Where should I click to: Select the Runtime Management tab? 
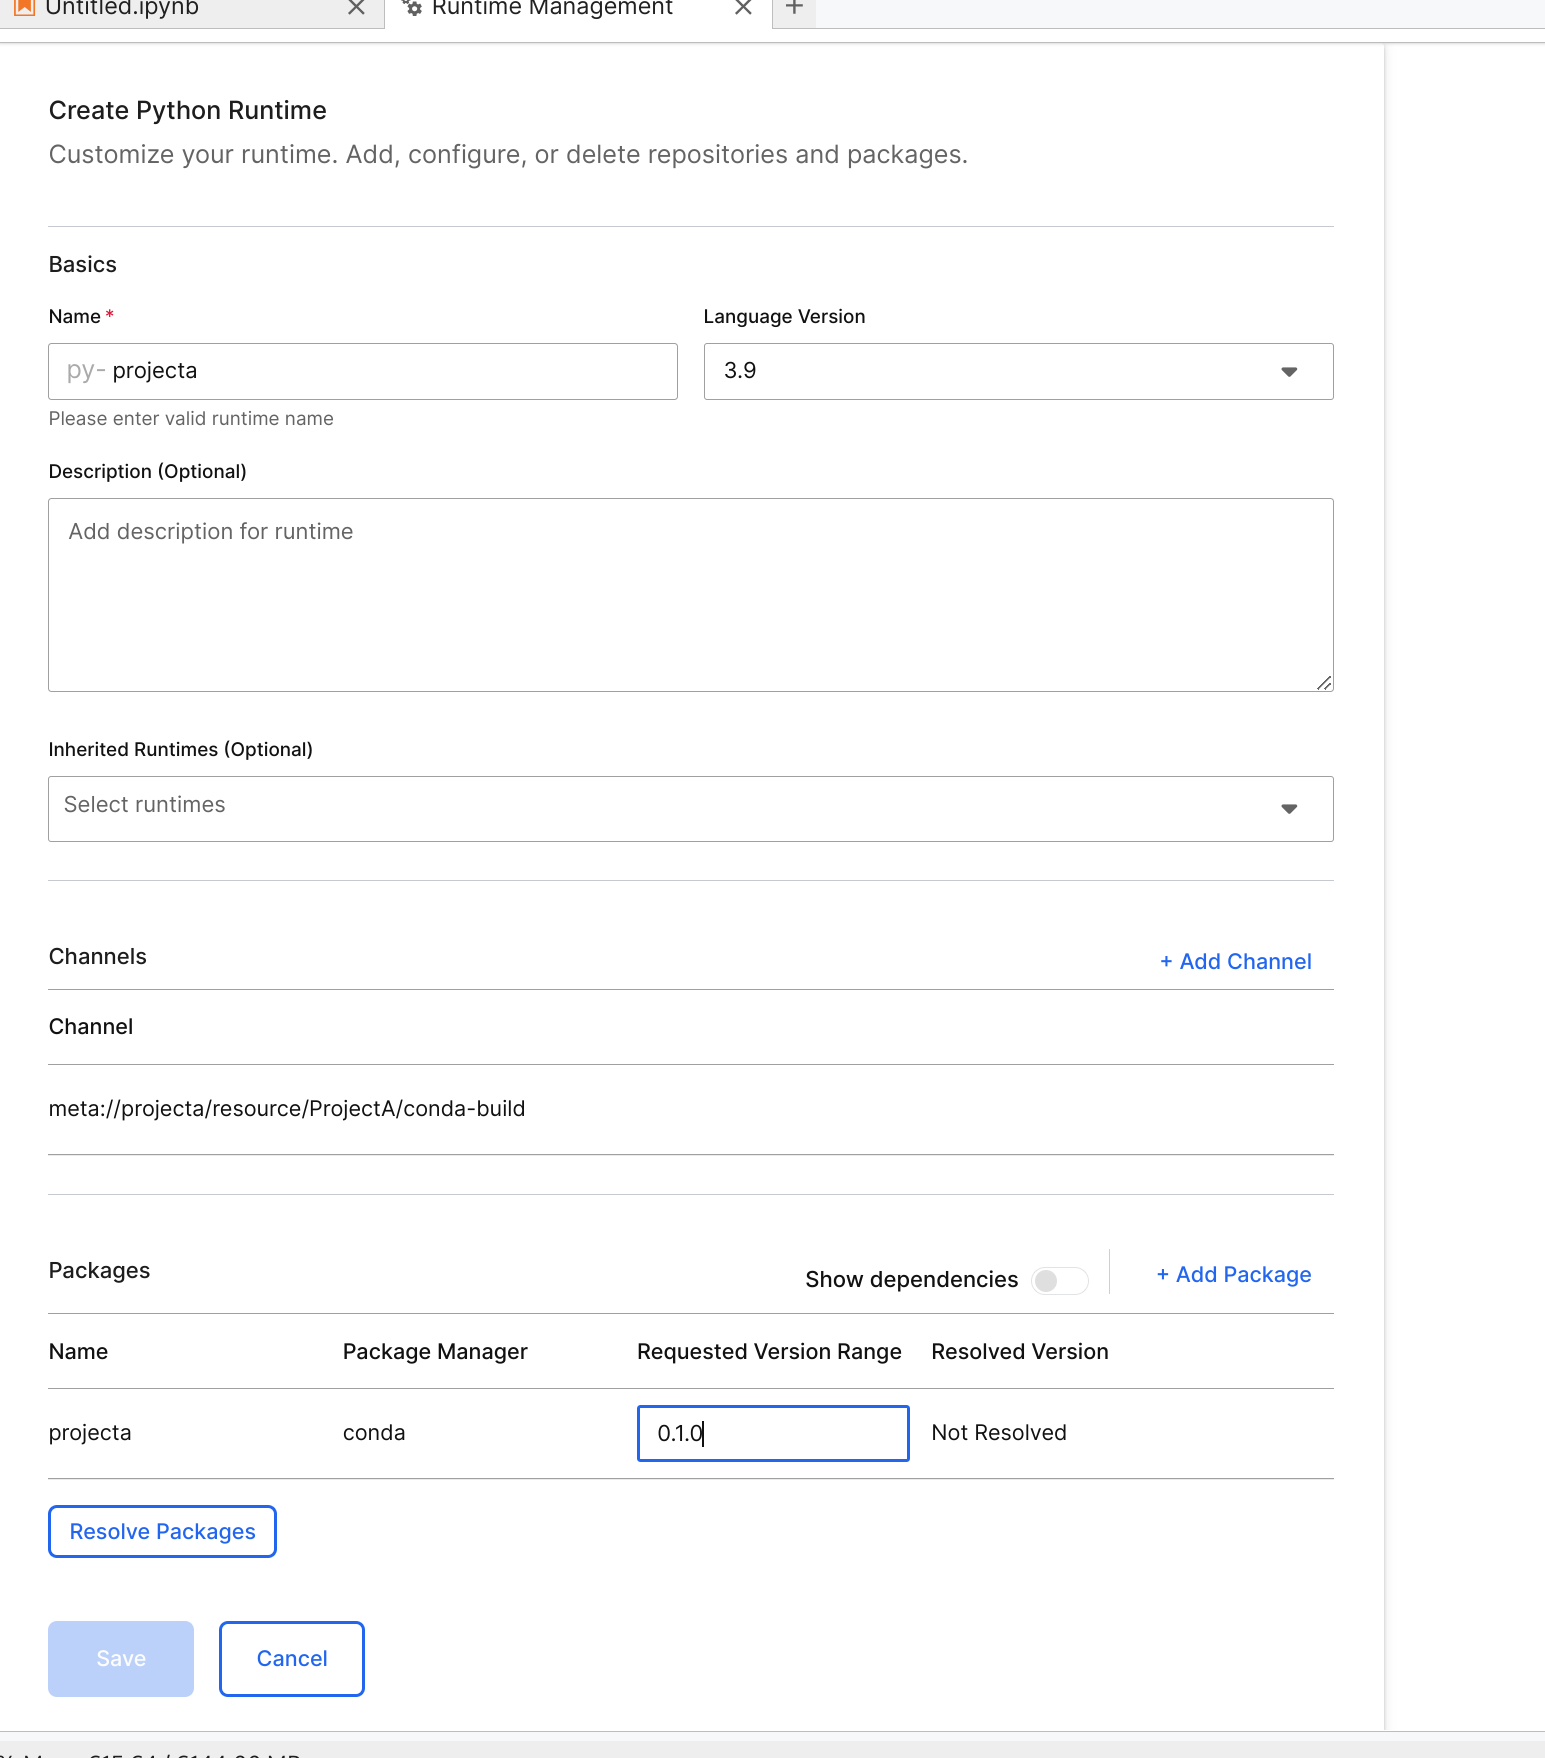pyautogui.click(x=552, y=9)
